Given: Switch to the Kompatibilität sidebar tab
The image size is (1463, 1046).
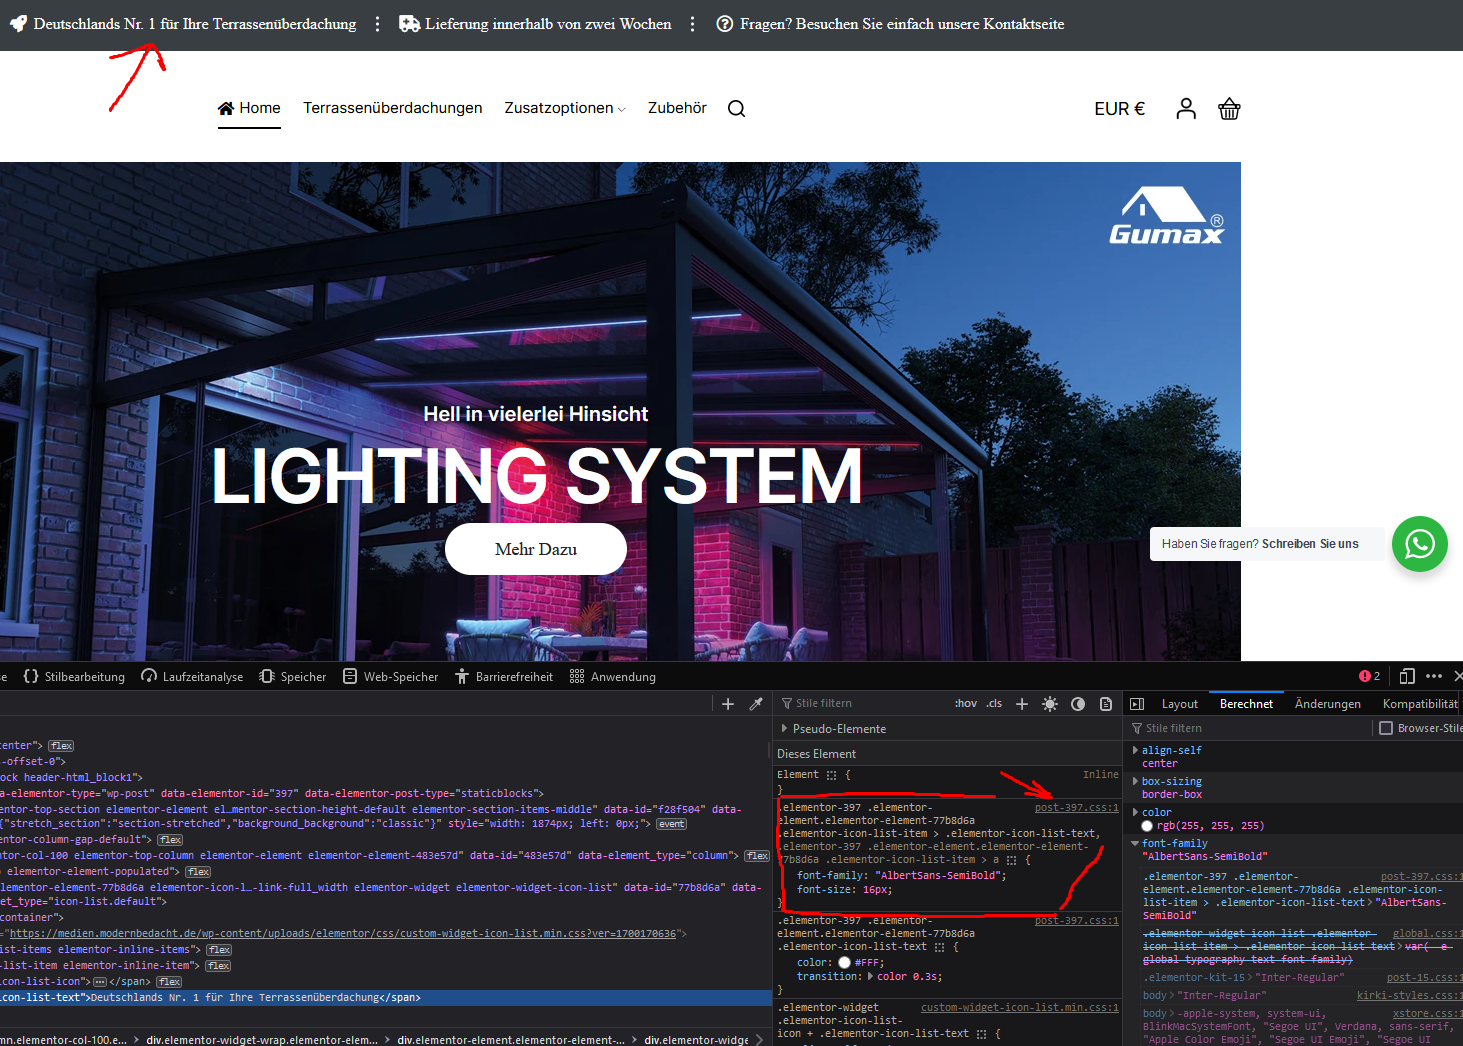Looking at the screenshot, I should [1420, 704].
